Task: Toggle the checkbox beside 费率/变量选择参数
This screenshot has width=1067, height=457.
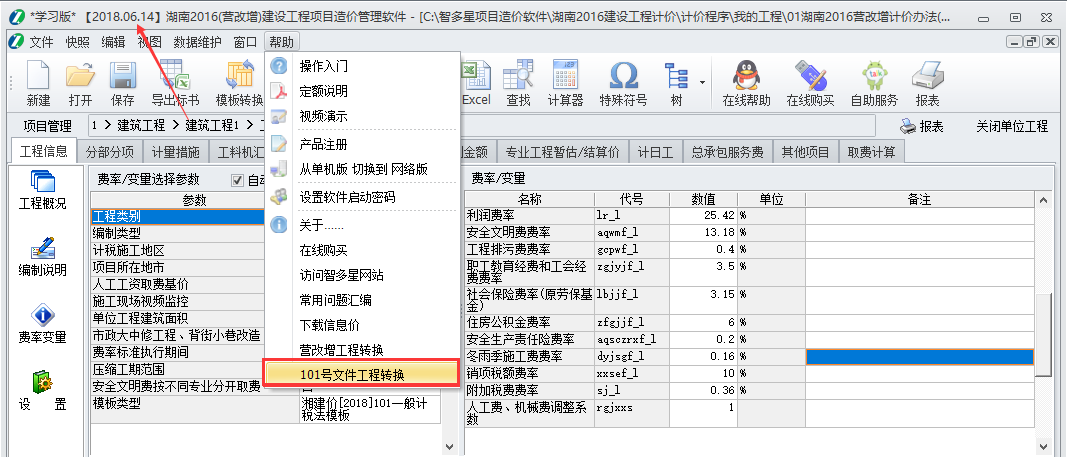Action: [237, 180]
